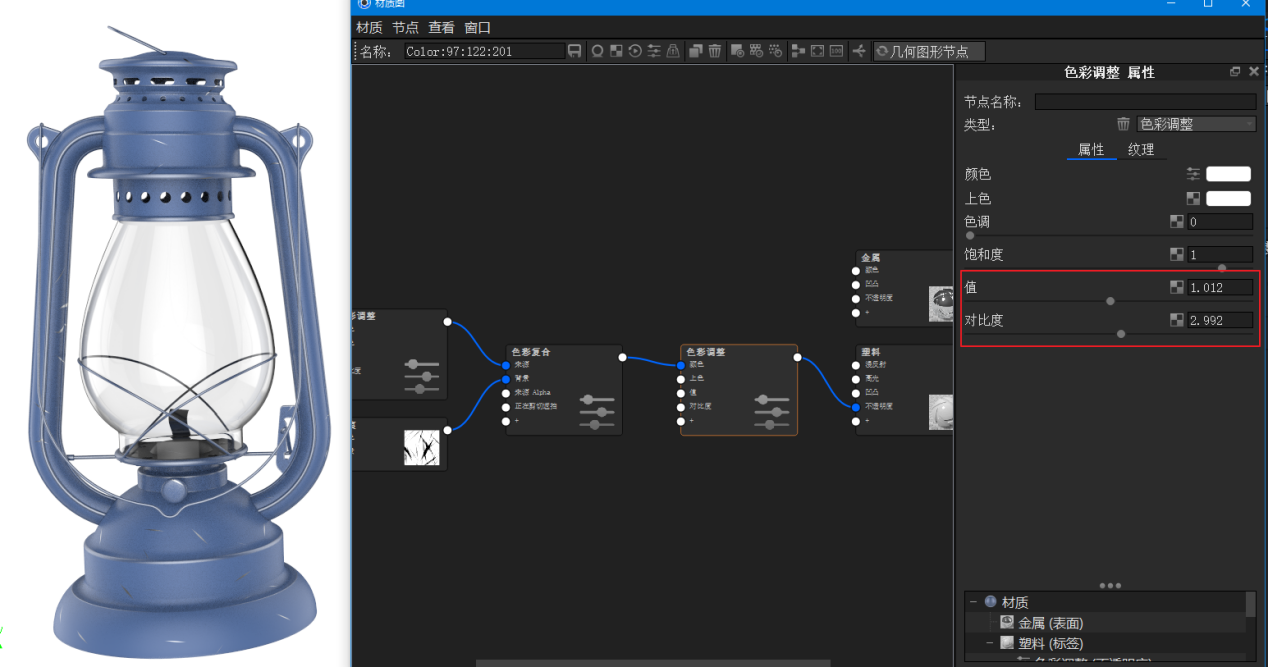Screen dimensions: 1268x667
Task: Click the 塑料 node preview thumbnail
Action: pyautogui.click(x=940, y=412)
